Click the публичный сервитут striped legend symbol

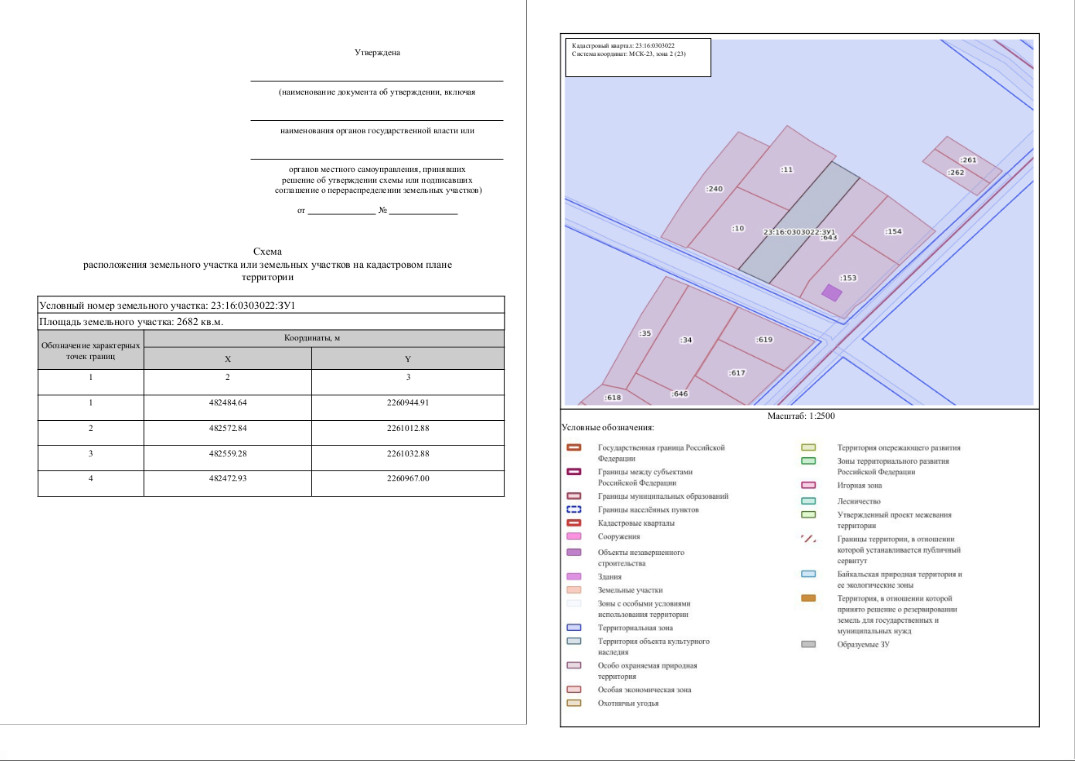809,538
